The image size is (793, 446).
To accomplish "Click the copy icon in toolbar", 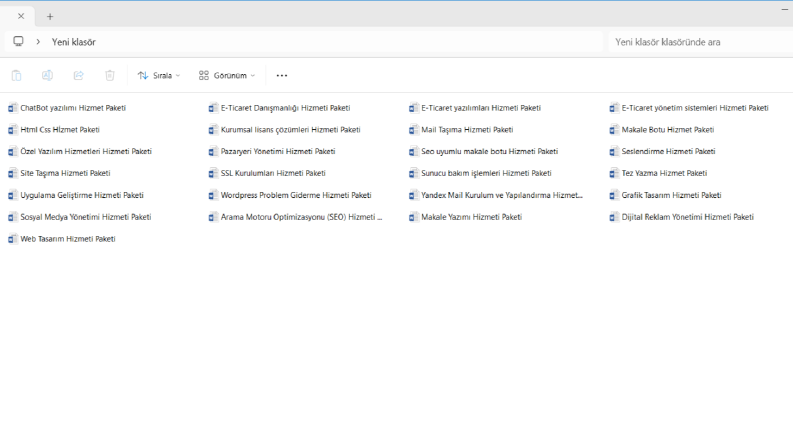I will click(x=16, y=75).
